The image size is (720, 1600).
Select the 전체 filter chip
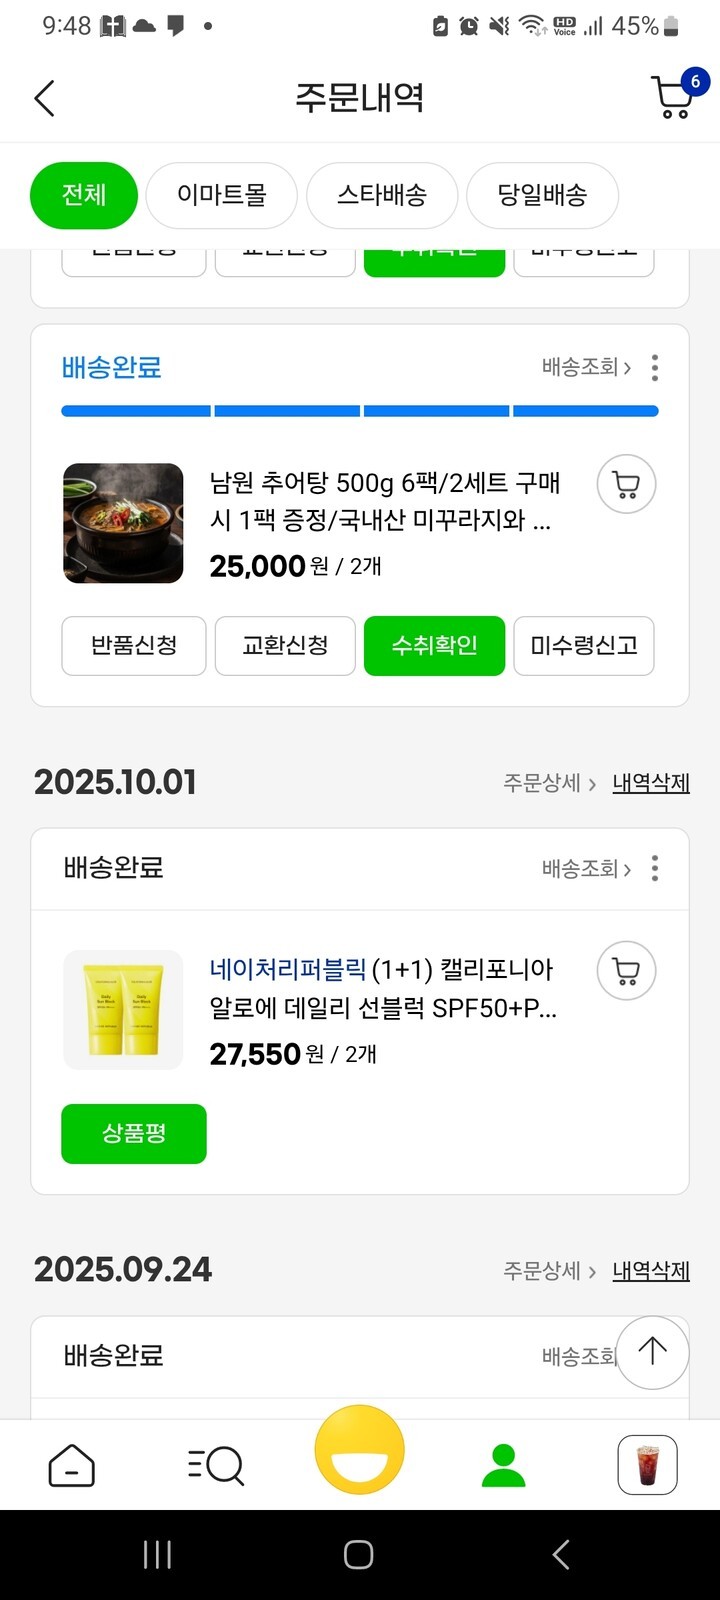[x=84, y=195]
